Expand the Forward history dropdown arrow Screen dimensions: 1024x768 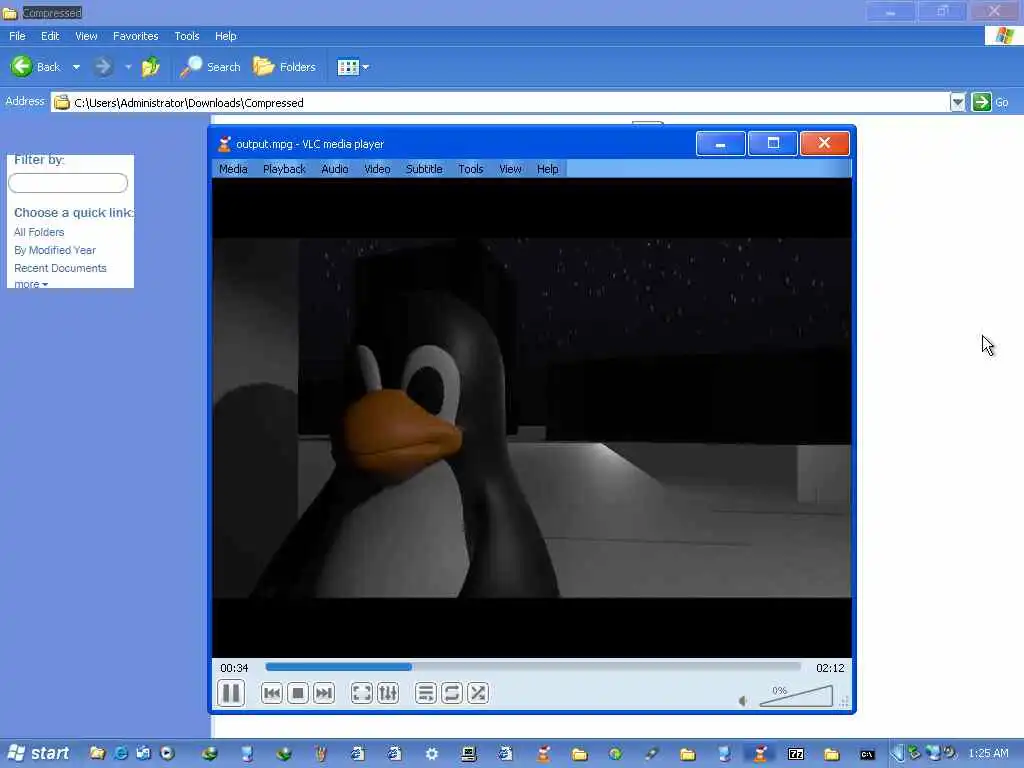tap(128, 67)
